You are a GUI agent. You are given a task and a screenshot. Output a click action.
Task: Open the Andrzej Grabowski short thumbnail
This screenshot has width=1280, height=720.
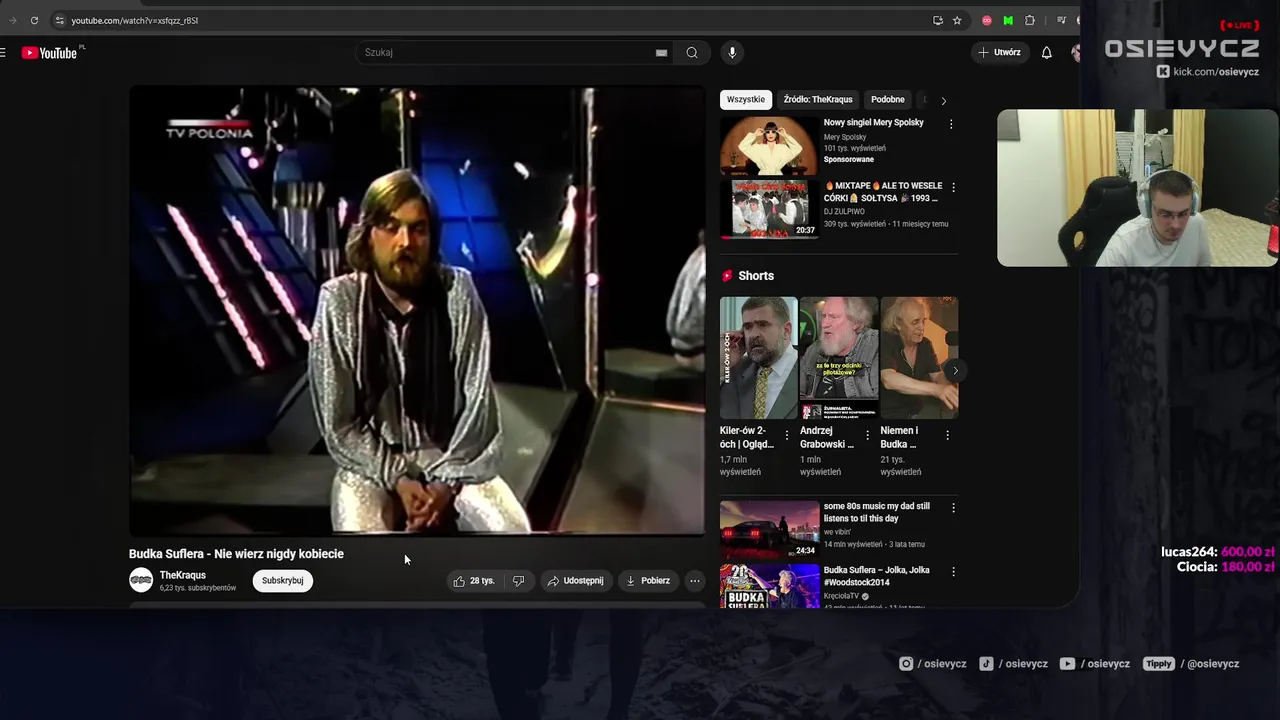839,357
